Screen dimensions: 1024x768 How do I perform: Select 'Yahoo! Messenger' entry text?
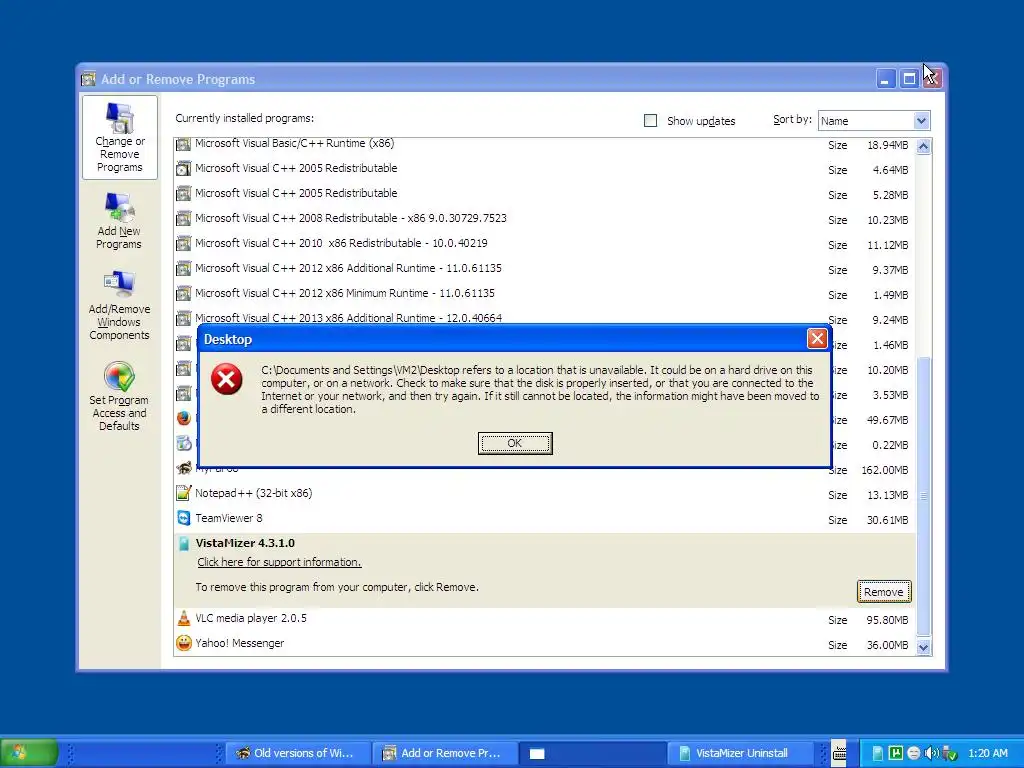(240, 643)
